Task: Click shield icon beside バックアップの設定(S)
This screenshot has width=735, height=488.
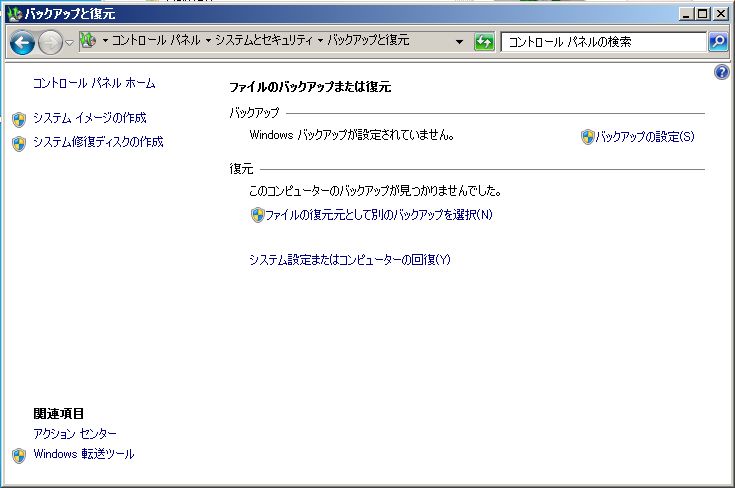Action: pyautogui.click(x=587, y=137)
